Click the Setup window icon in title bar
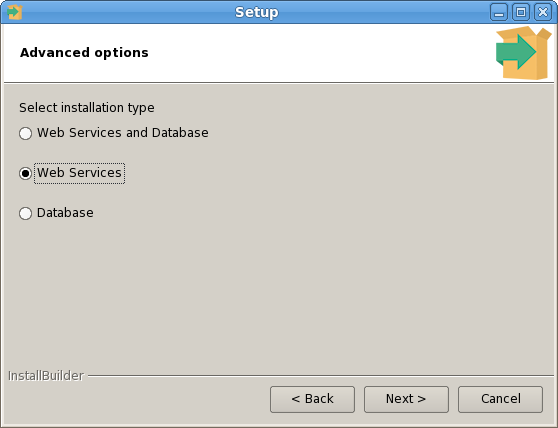The width and height of the screenshot is (558, 428). pyautogui.click(x=15, y=12)
